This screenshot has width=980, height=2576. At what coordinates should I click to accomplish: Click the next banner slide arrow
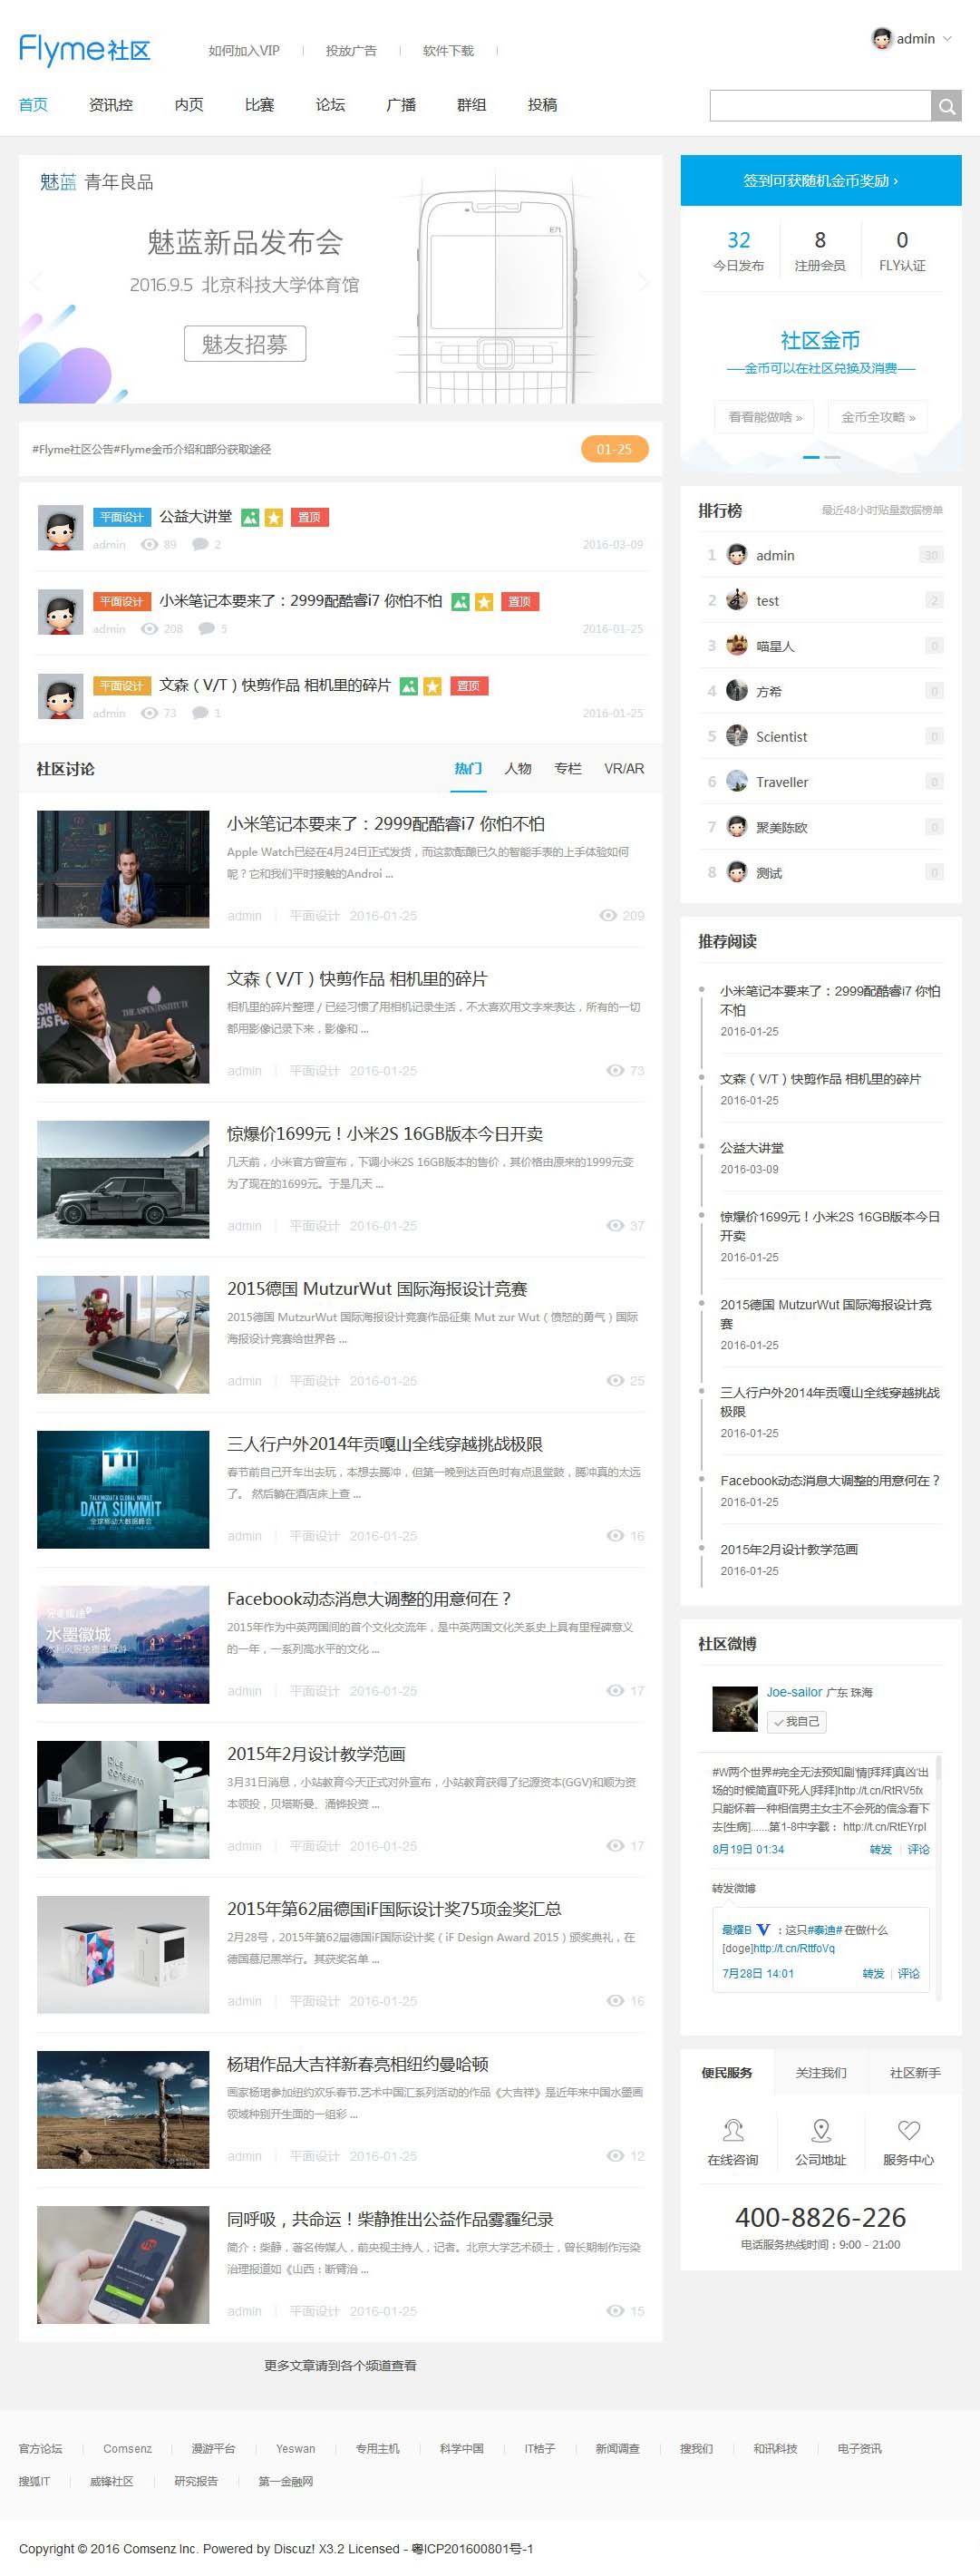[x=643, y=281]
